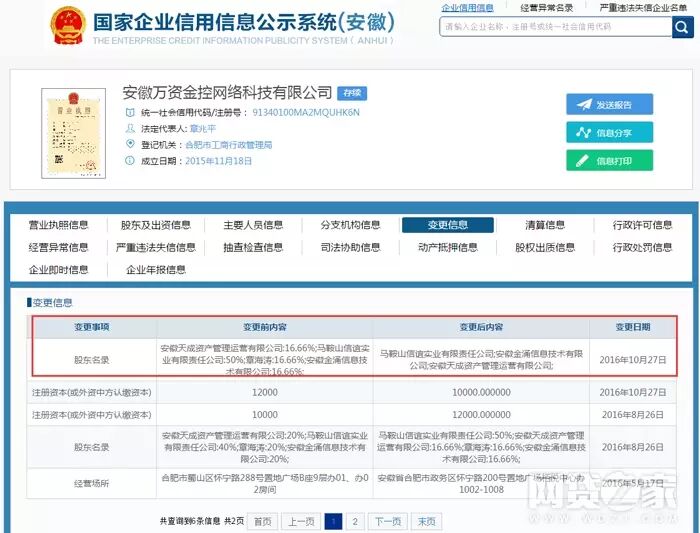Go to pagination page 1

333,521
